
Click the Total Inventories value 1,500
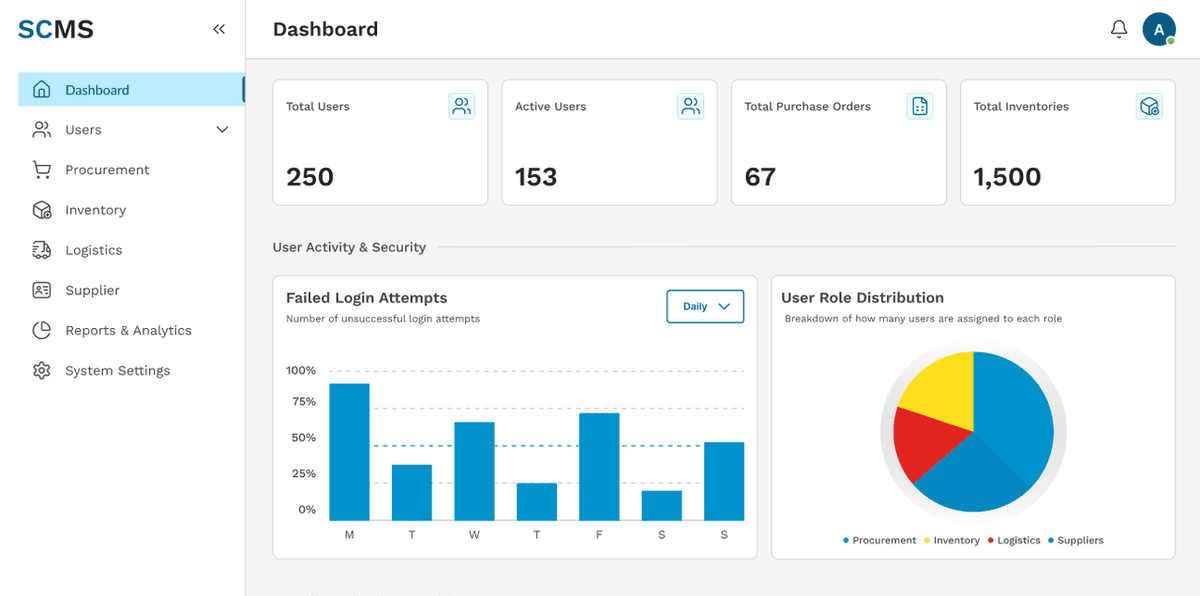pos(1007,177)
